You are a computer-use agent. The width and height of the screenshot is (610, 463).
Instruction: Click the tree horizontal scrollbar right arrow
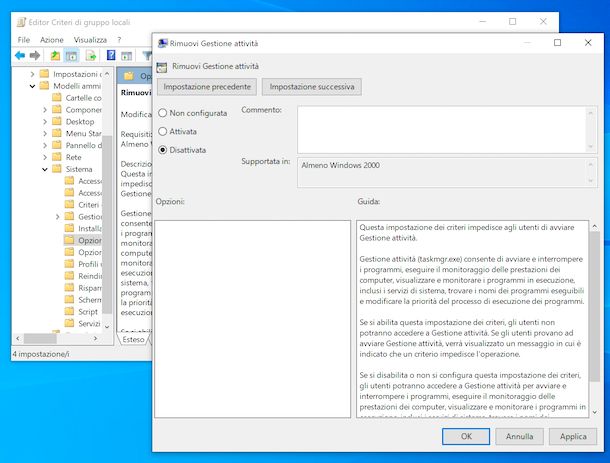point(96,338)
